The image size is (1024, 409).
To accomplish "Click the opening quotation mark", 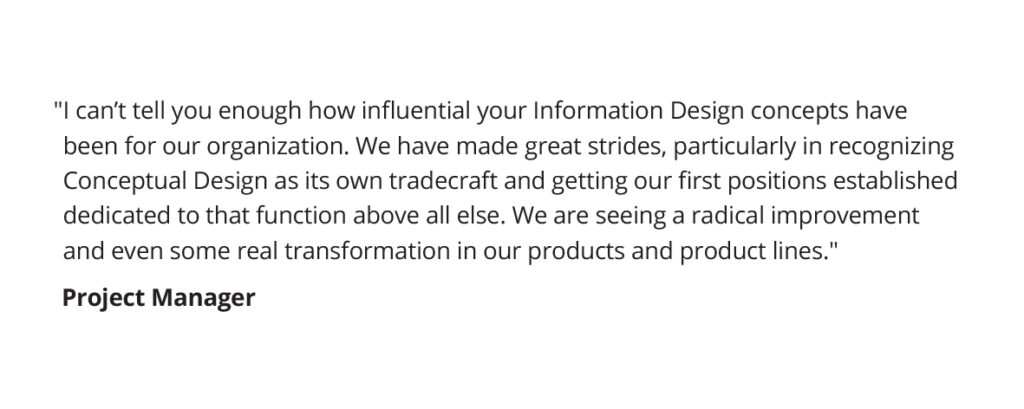I will (x=57, y=106).
